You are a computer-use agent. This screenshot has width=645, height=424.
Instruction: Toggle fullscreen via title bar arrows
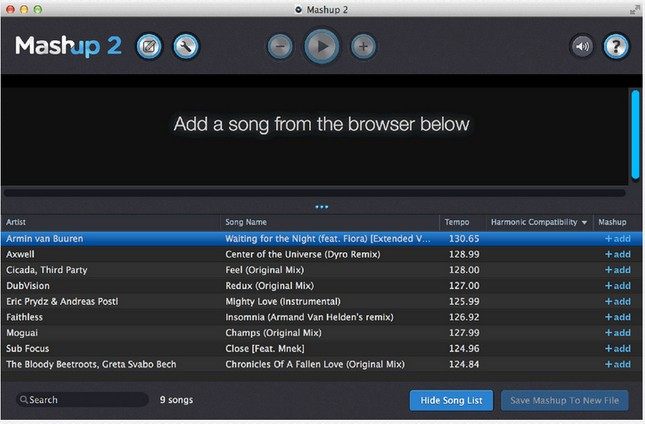click(635, 10)
